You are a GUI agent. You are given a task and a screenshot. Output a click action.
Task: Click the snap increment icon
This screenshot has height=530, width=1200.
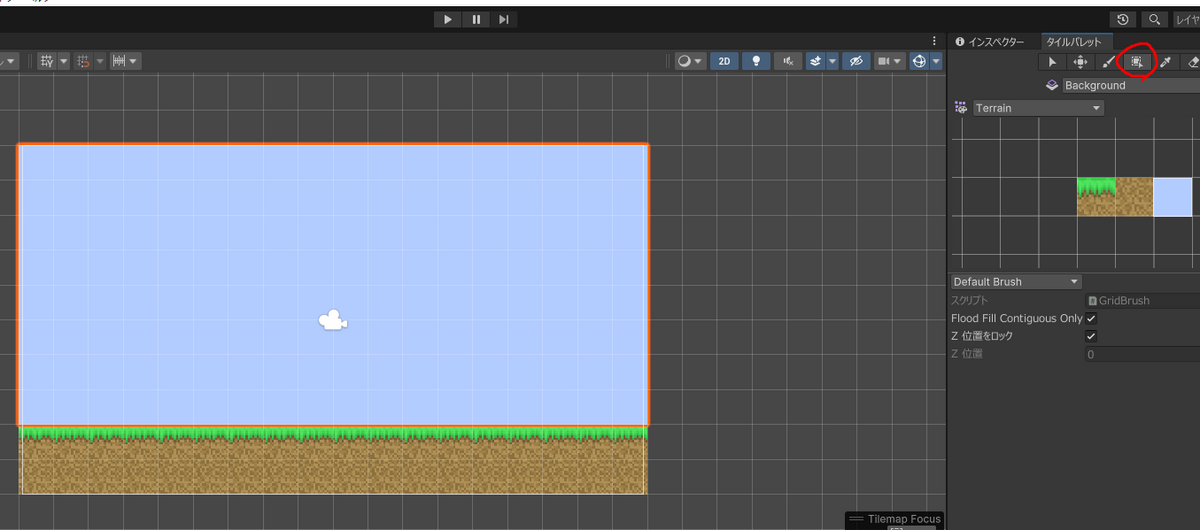coord(84,61)
